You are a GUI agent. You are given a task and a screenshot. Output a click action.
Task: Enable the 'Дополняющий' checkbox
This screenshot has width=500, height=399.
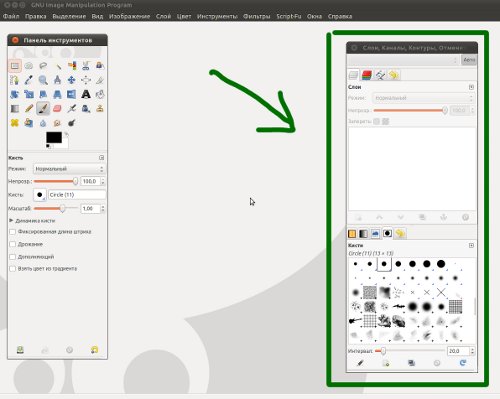[x=13, y=257]
